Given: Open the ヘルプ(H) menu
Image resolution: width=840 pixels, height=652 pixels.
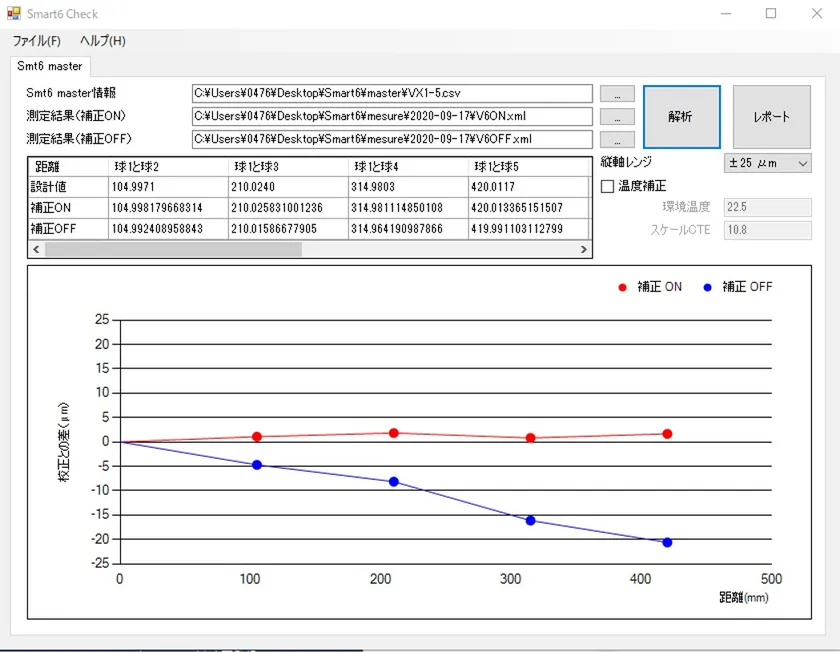Looking at the screenshot, I should [x=103, y=41].
